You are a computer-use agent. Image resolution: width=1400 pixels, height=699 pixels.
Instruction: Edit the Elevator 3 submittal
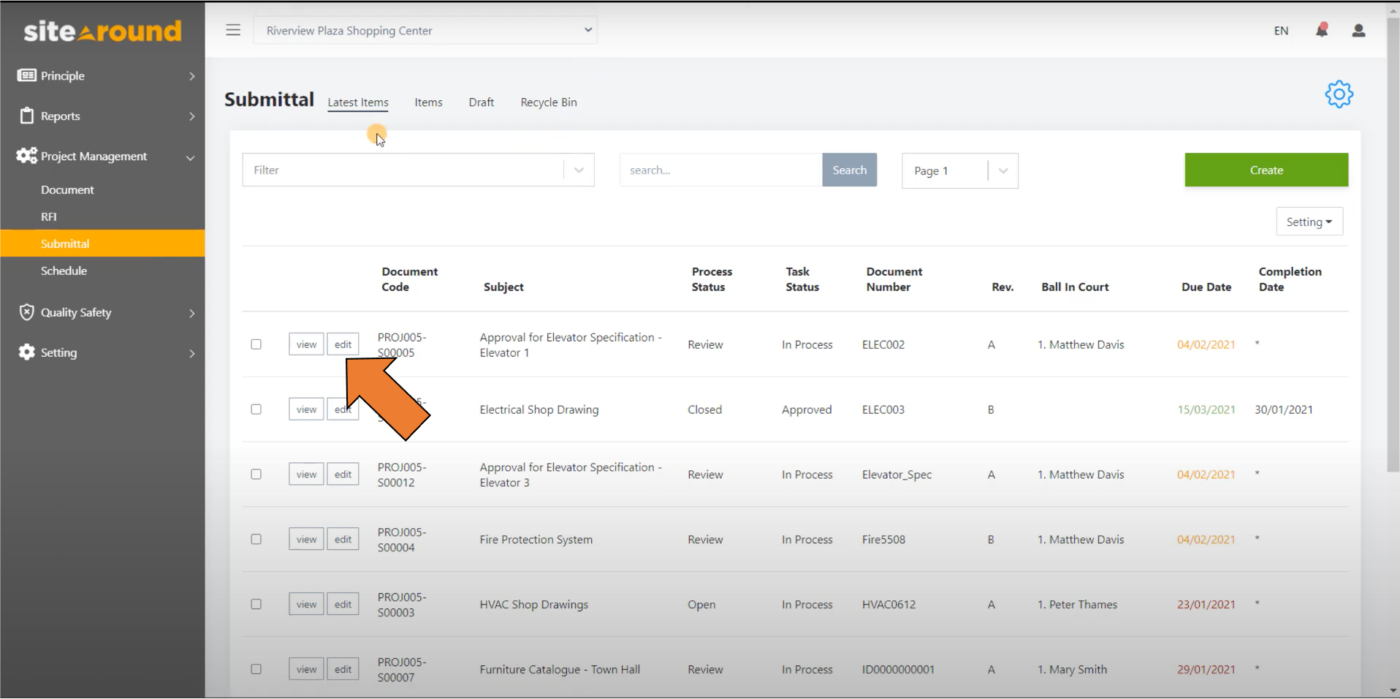(x=343, y=474)
